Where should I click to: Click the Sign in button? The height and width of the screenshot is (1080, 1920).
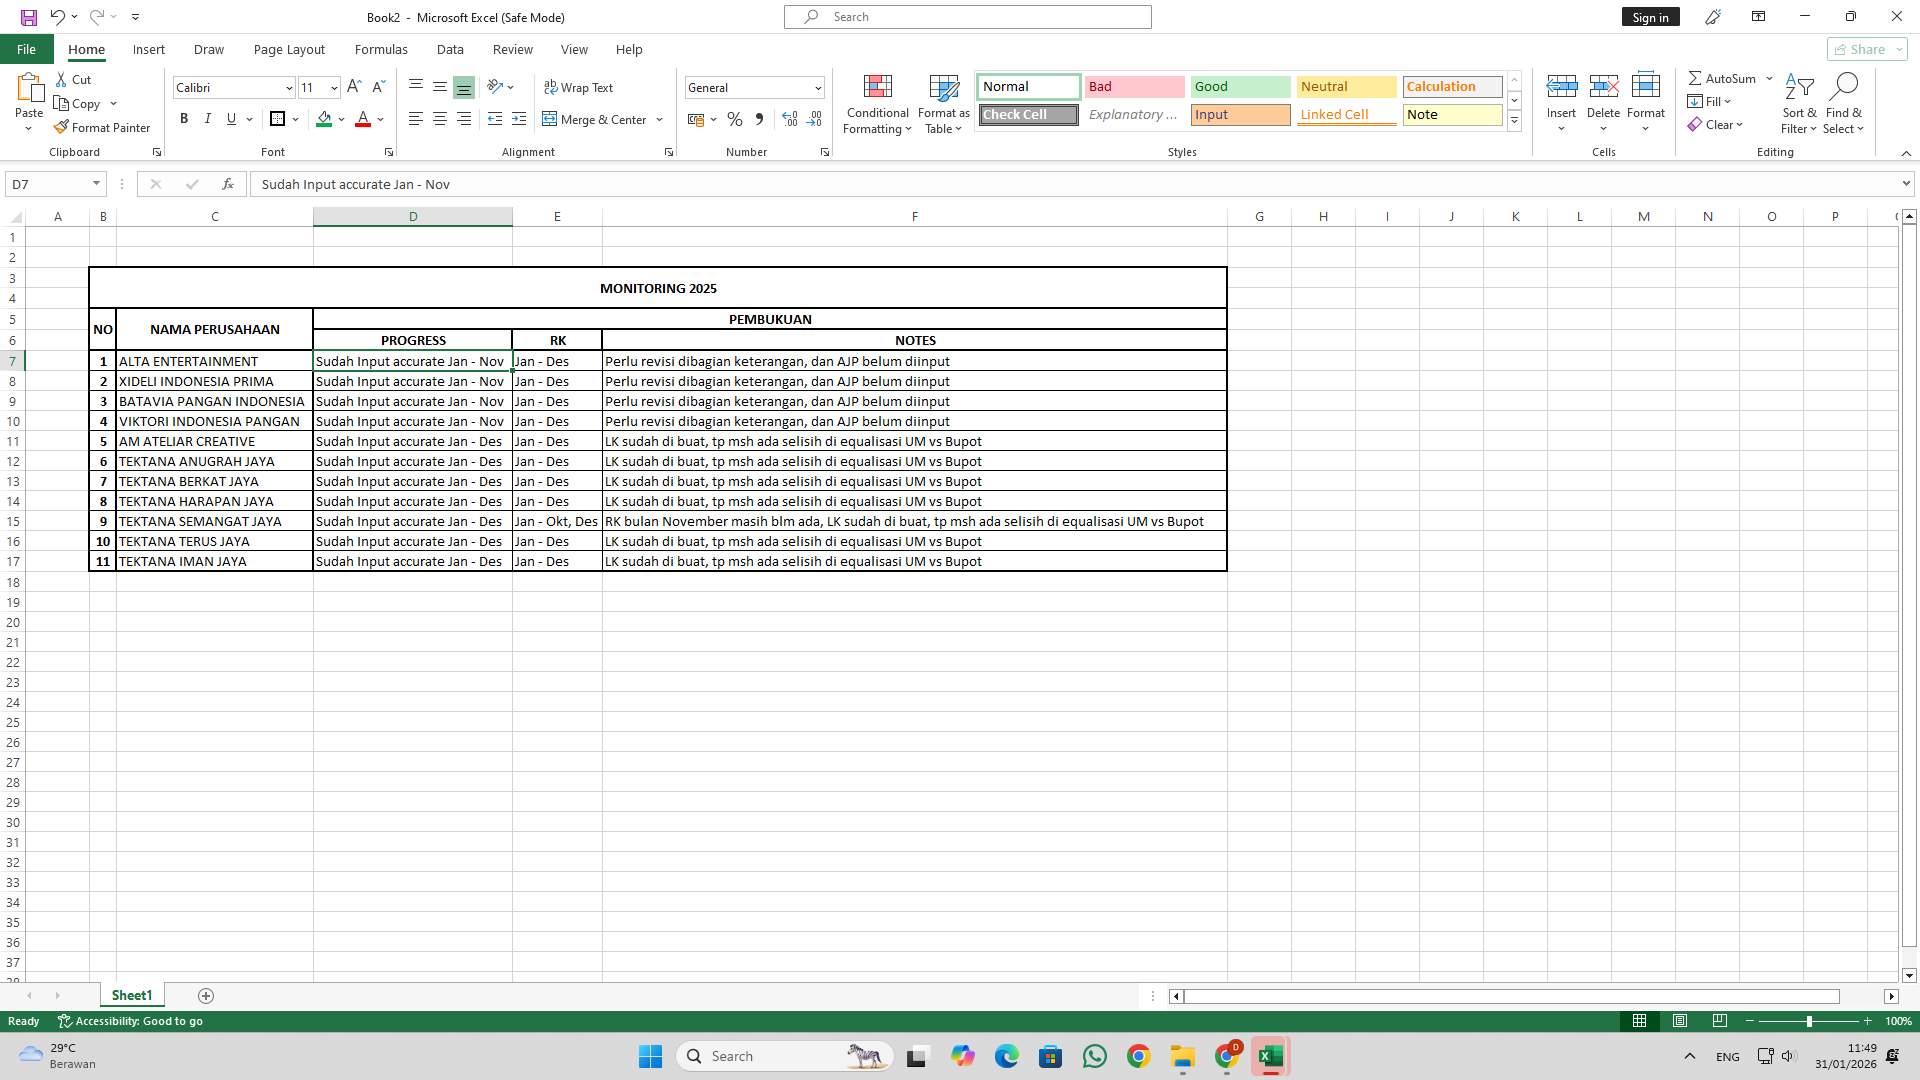click(x=1650, y=16)
